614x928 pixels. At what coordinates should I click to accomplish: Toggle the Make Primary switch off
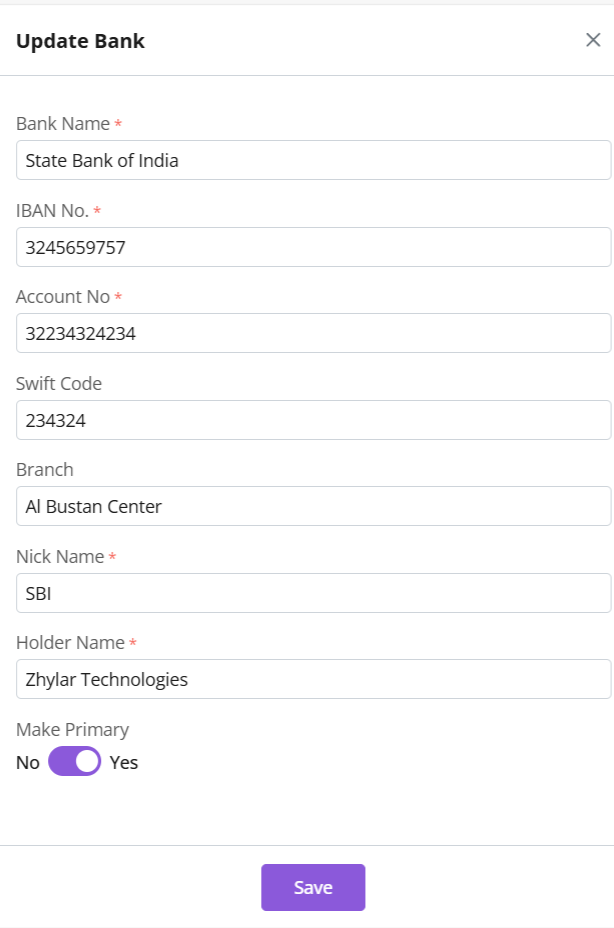pyautogui.click(x=75, y=762)
